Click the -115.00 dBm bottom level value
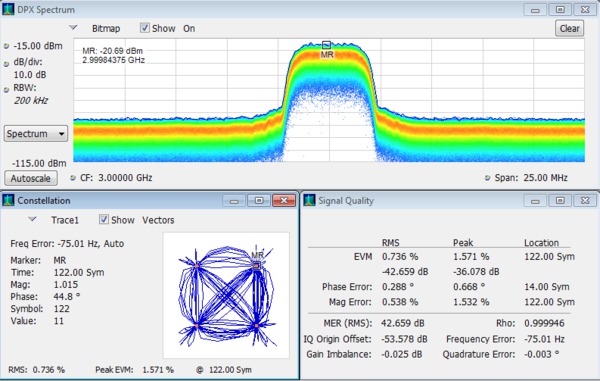Screen dimensions: 600x381 [x=39, y=163]
